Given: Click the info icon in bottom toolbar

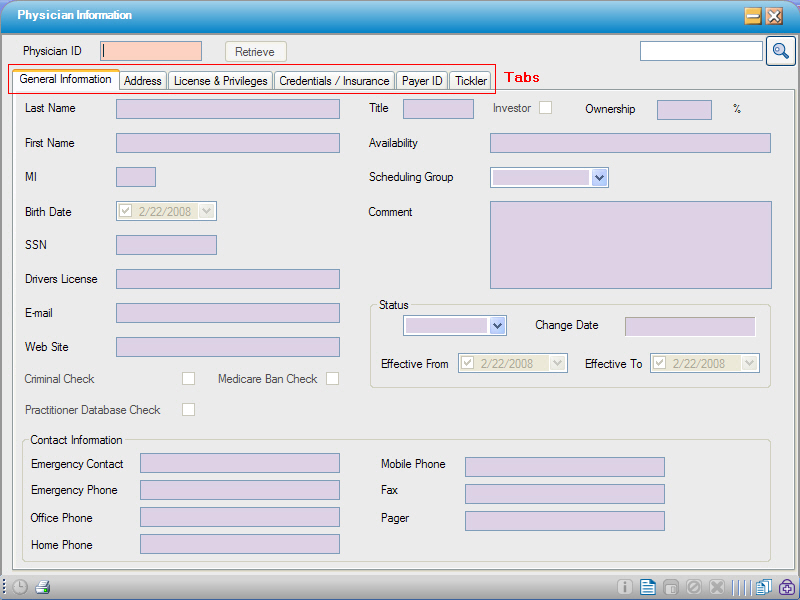Looking at the screenshot, I should [625, 587].
